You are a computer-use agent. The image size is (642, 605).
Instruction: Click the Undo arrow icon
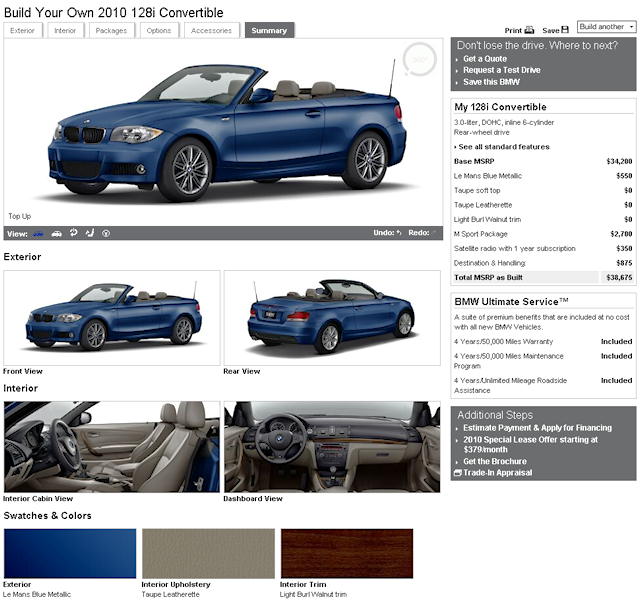point(399,233)
